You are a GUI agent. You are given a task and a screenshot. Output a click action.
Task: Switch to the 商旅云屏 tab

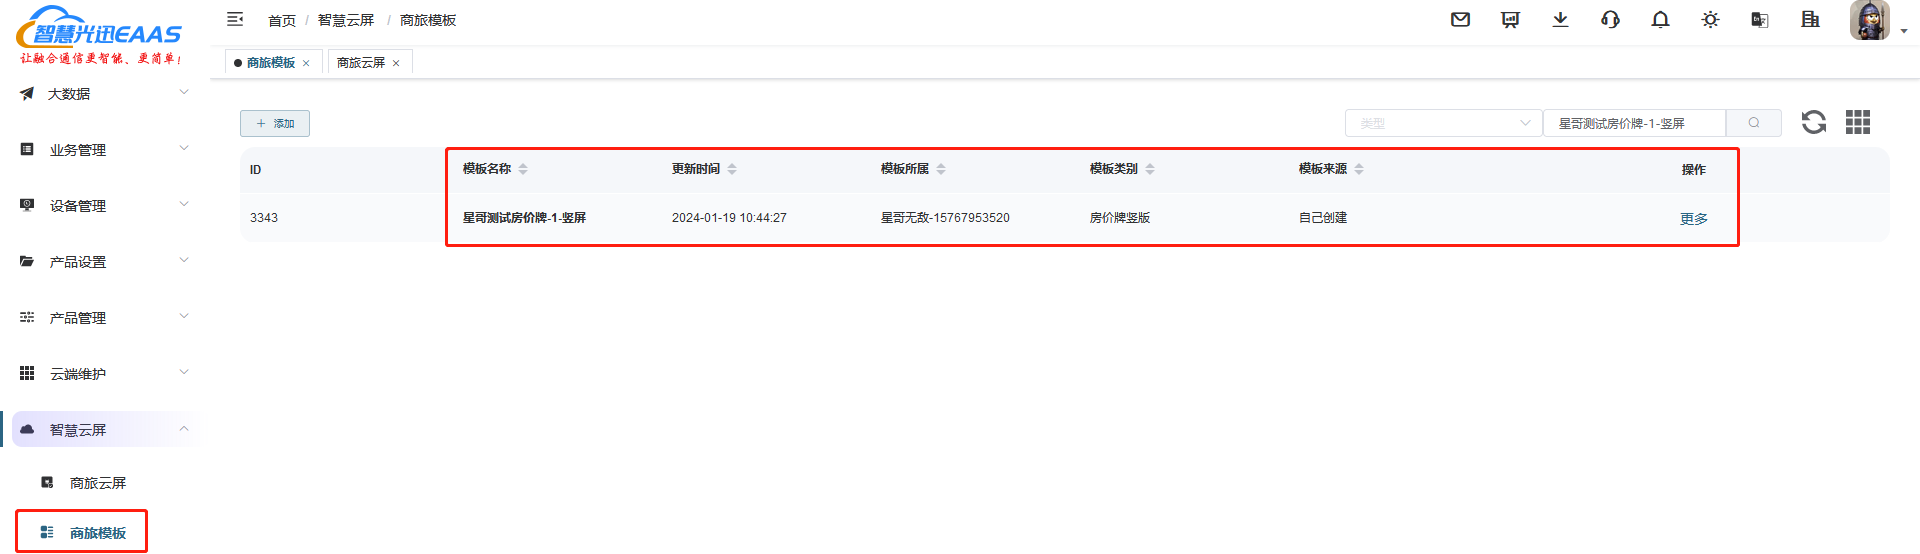[361, 63]
